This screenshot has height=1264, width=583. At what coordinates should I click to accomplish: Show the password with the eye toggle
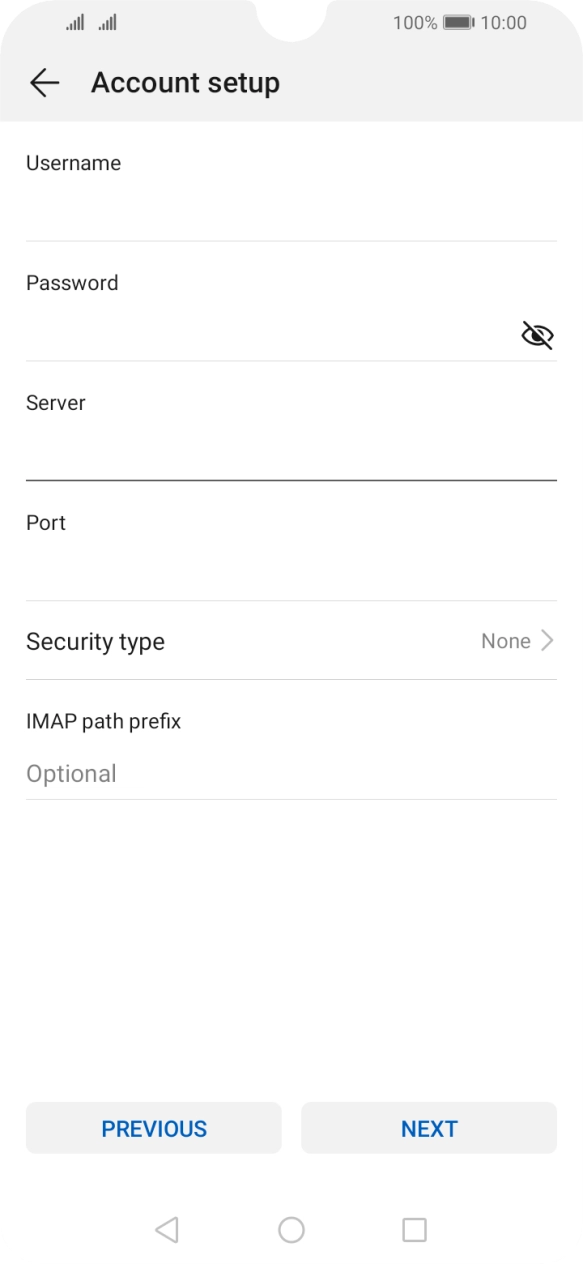[537, 335]
